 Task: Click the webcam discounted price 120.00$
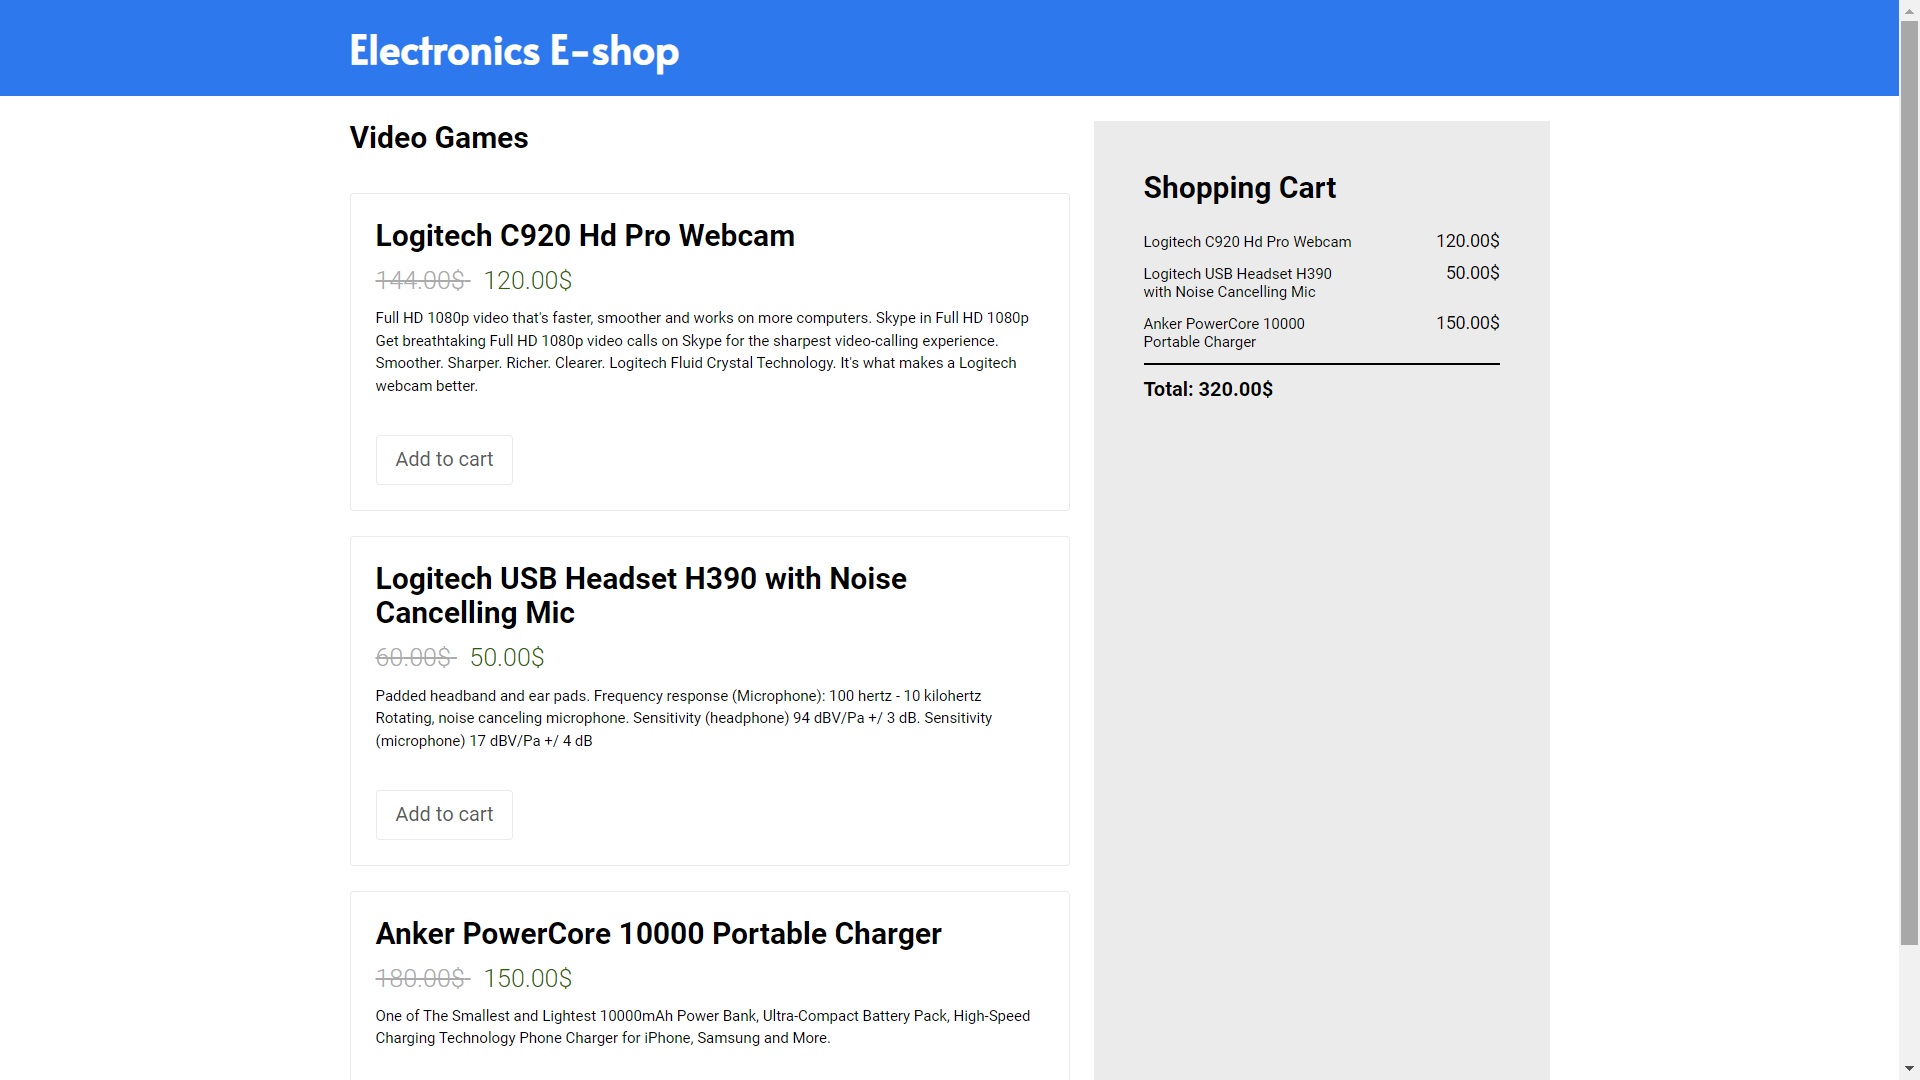pos(528,281)
